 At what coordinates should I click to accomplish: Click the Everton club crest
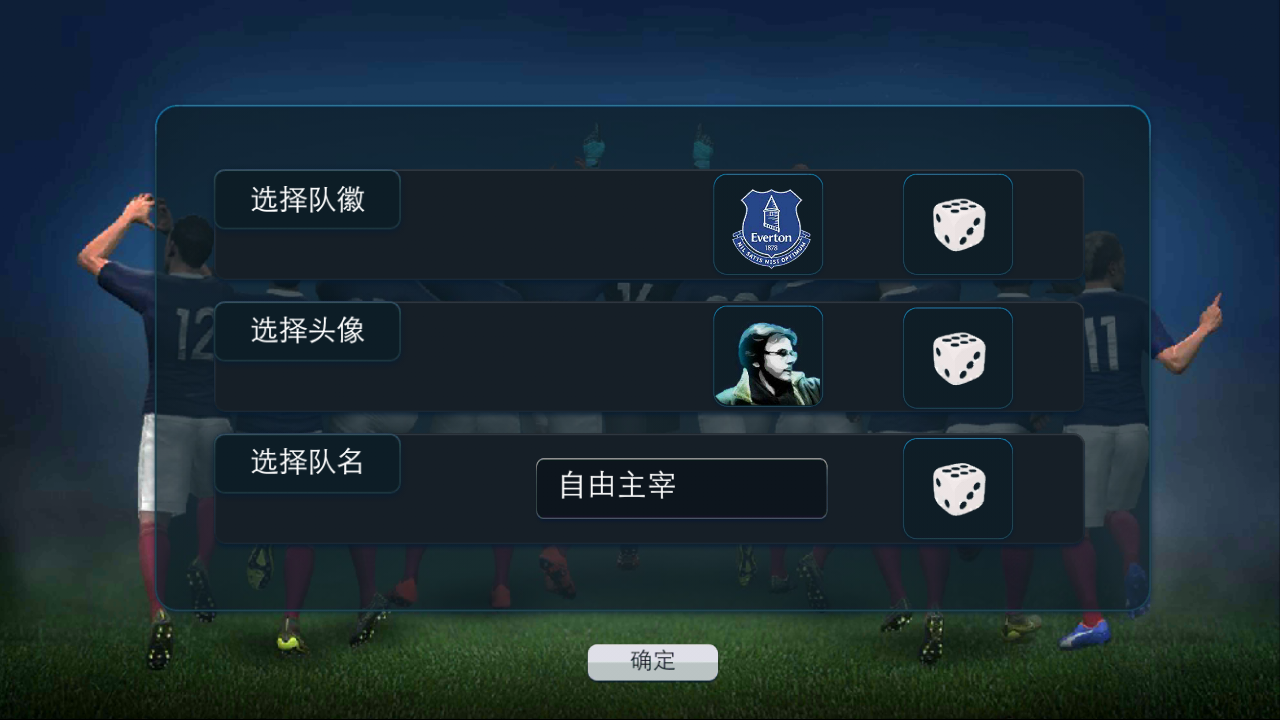(x=768, y=224)
